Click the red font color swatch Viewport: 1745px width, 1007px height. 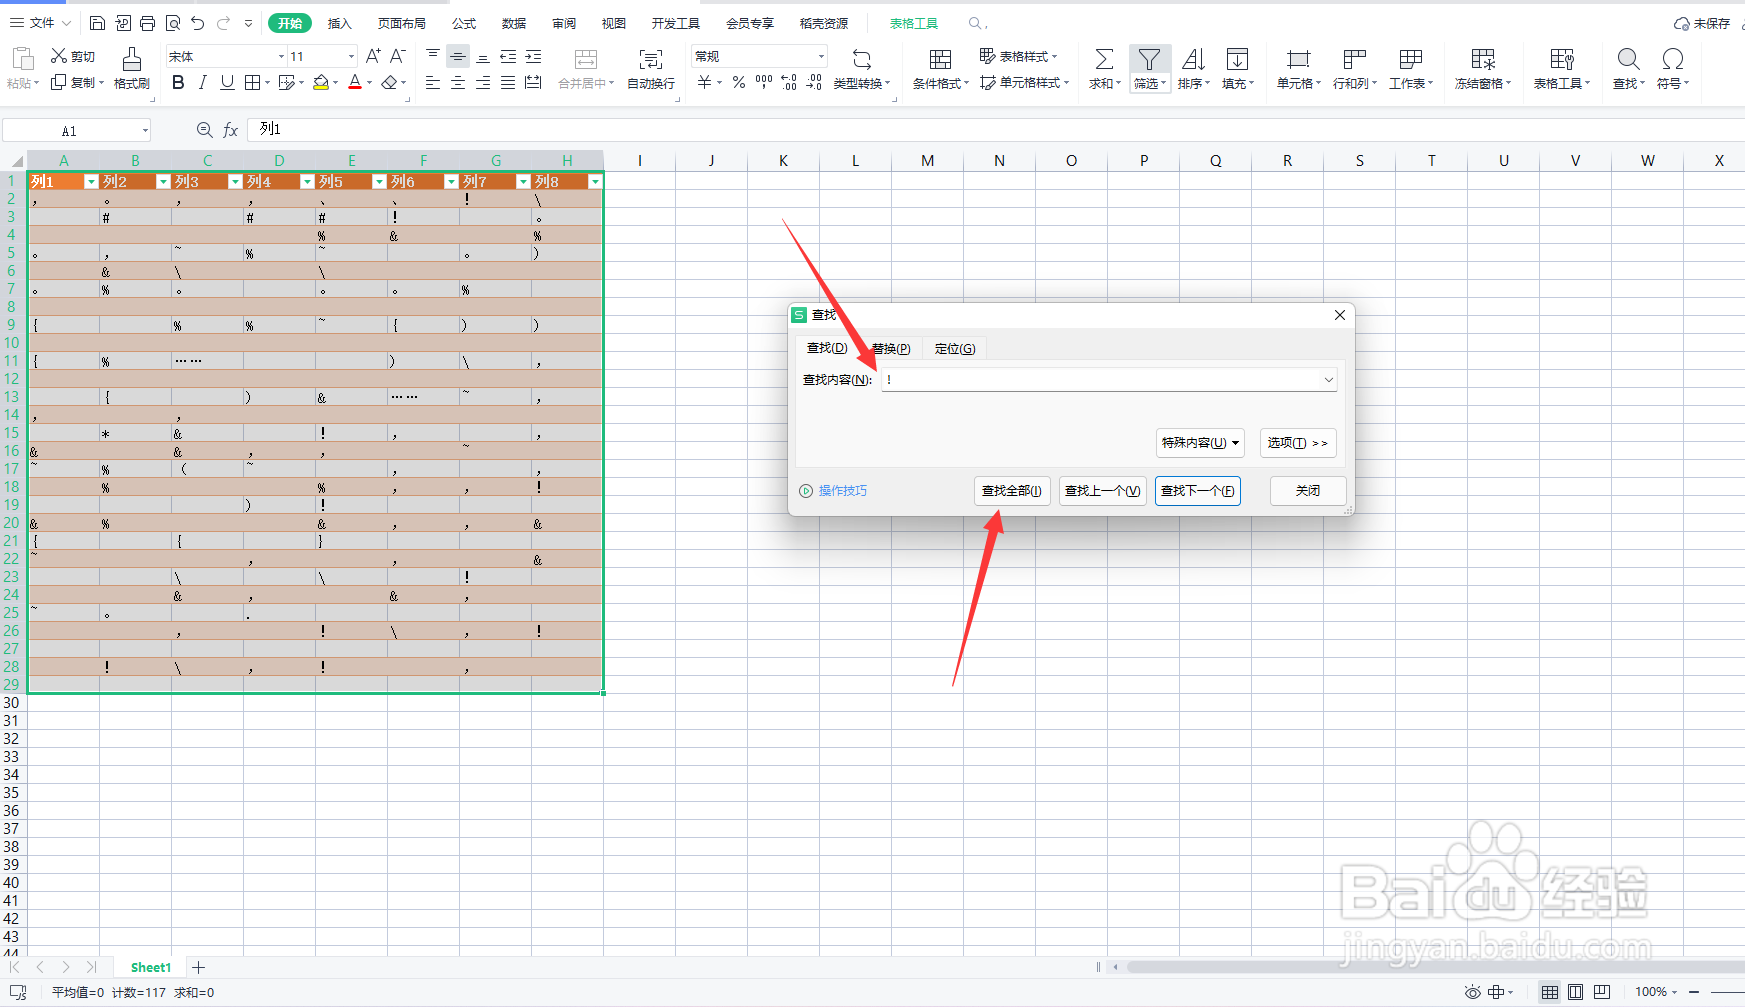pos(355,82)
